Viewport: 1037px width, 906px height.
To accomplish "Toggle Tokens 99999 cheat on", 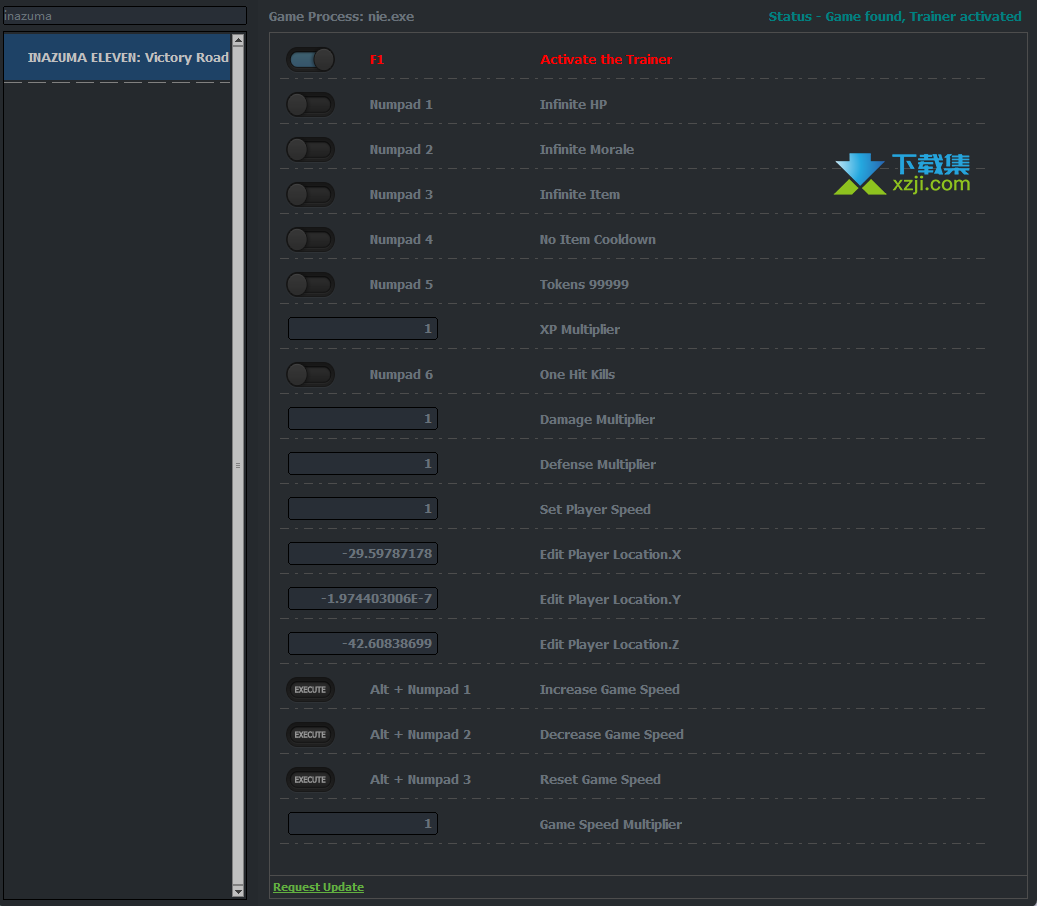I will click(x=310, y=285).
